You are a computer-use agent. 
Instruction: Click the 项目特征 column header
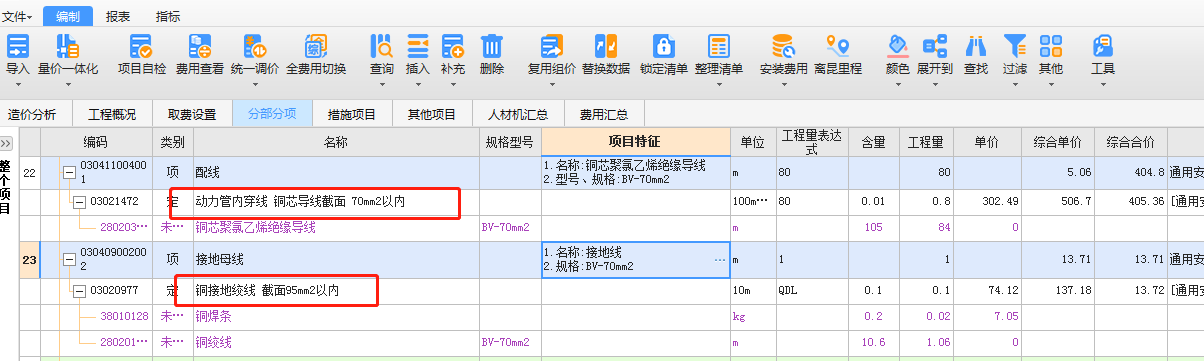click(x=635, y=142)
